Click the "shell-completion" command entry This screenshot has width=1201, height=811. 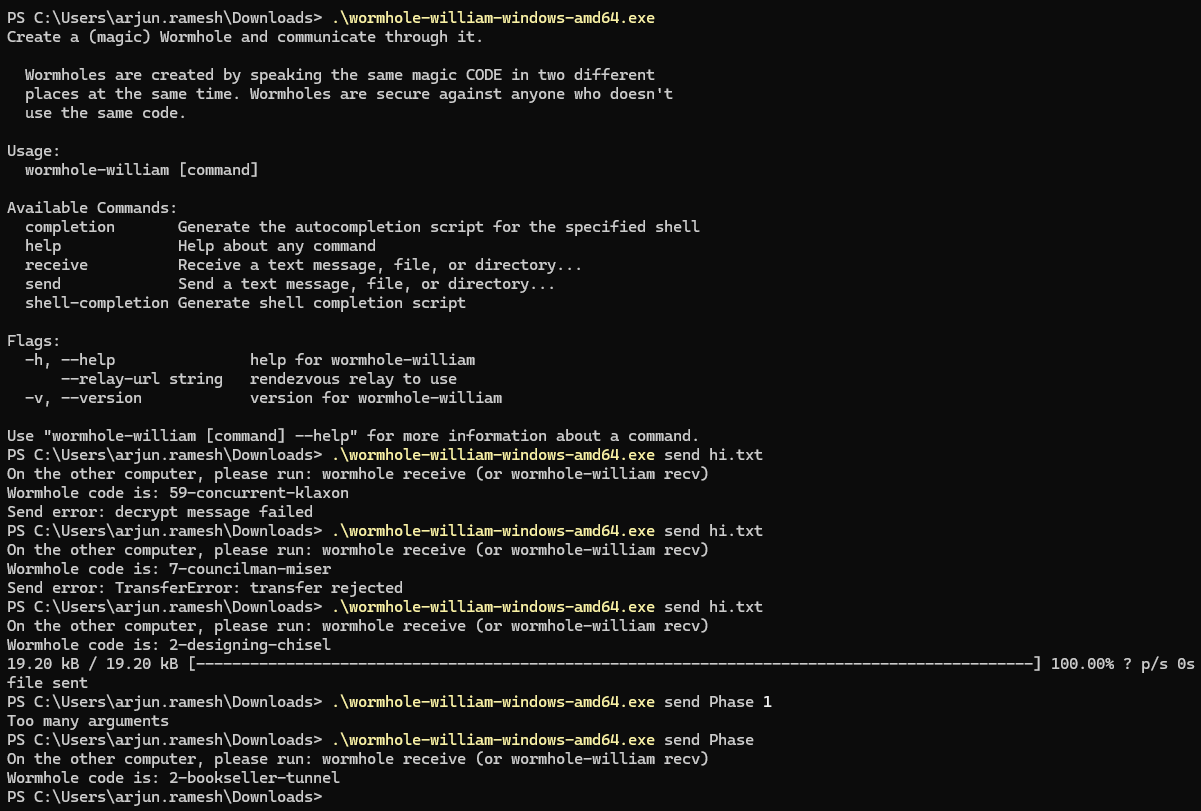97,303
